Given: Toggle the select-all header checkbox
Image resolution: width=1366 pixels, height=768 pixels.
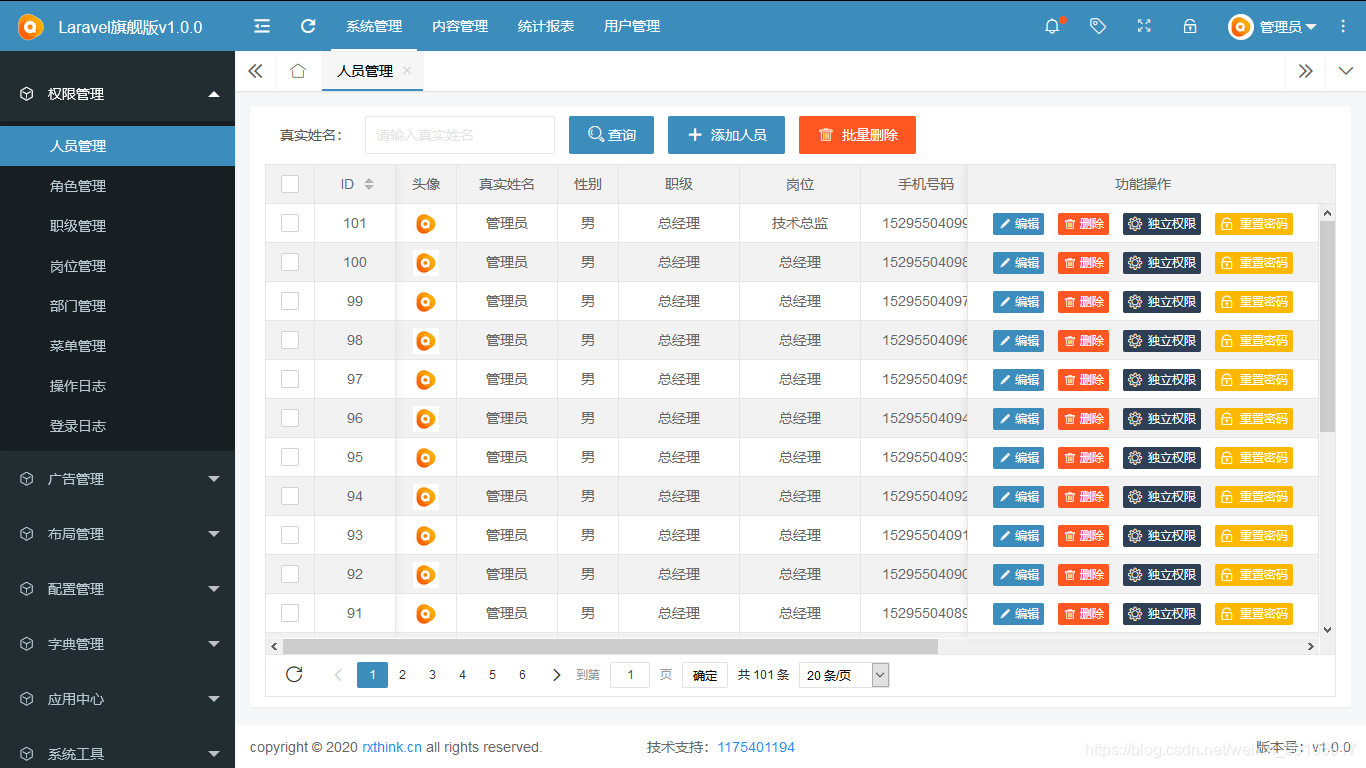Looking at the screenshot, I should click(x=290, y=184).
